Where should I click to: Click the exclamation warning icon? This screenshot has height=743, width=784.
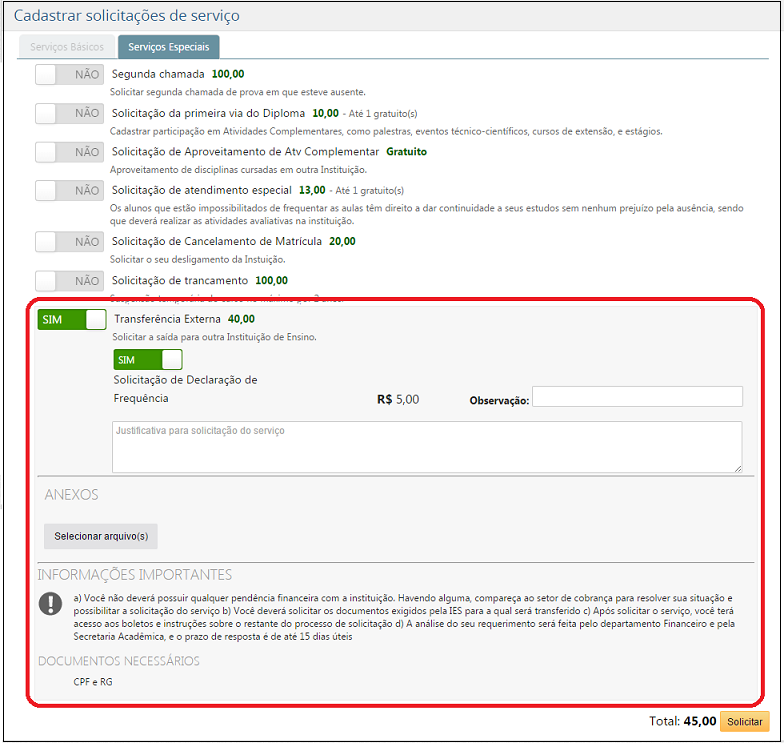[x=50, y=604]
